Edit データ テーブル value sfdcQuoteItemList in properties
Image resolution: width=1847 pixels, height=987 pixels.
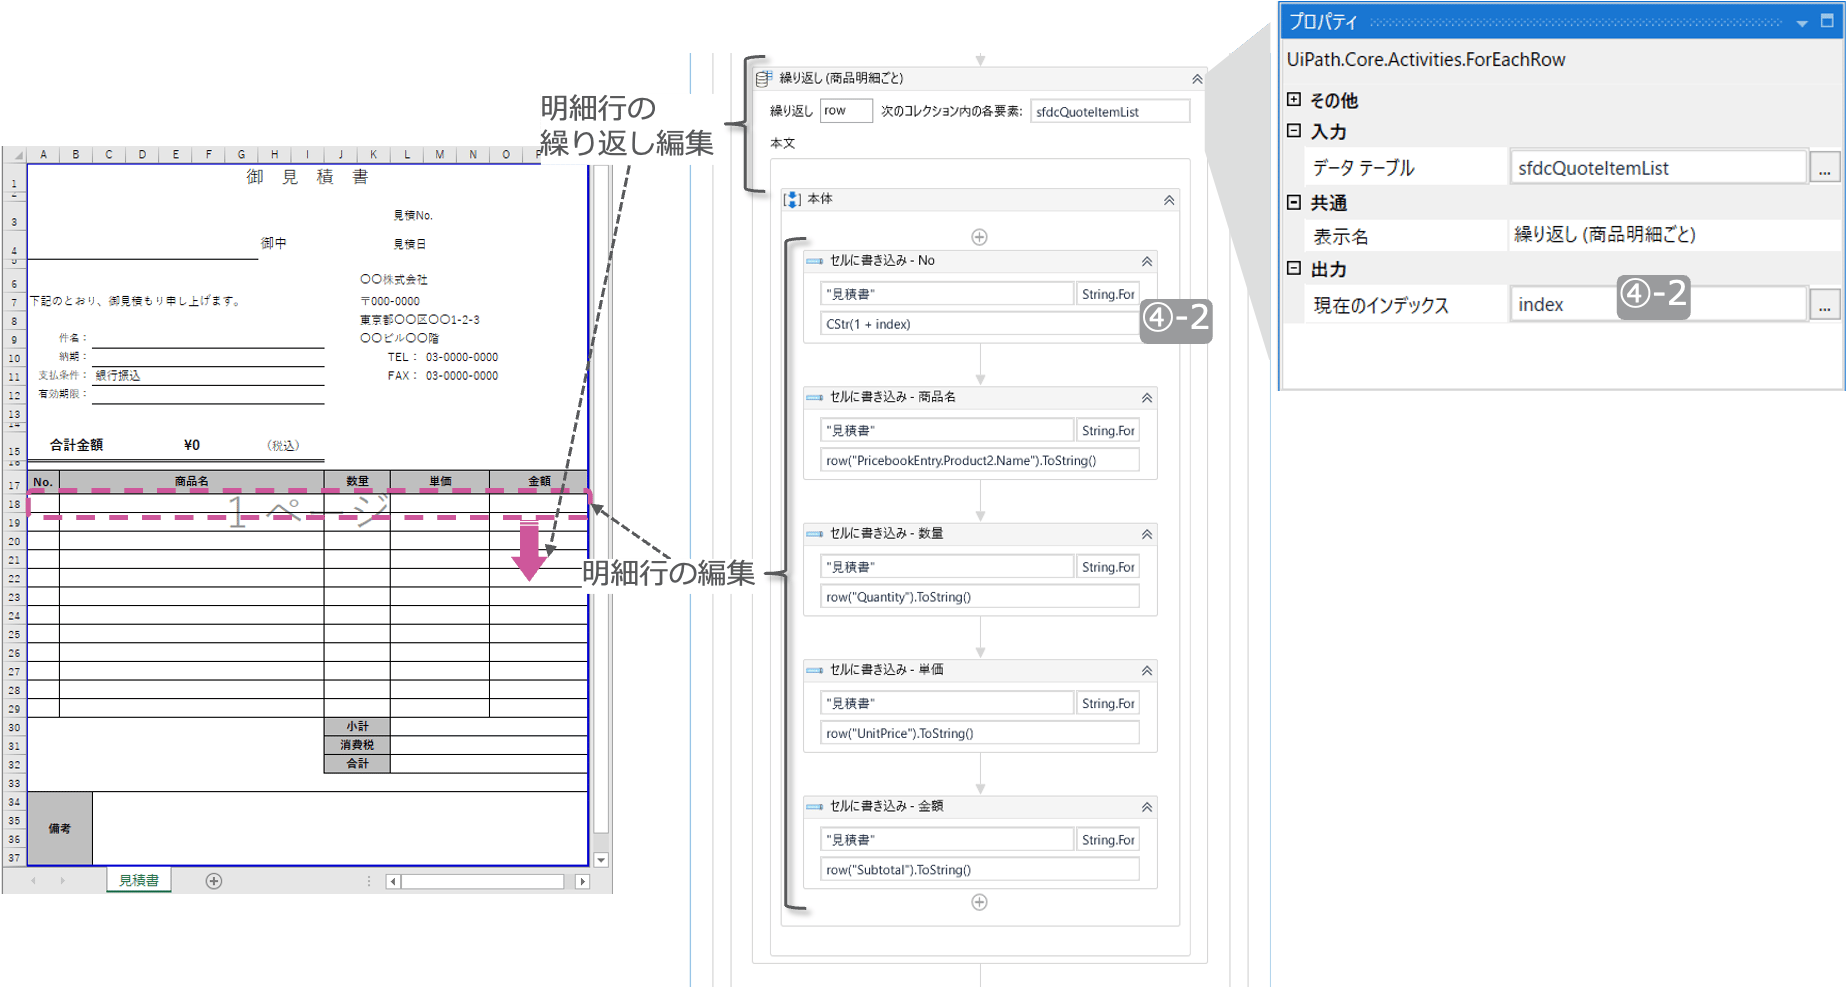(x=1658, y=168)
